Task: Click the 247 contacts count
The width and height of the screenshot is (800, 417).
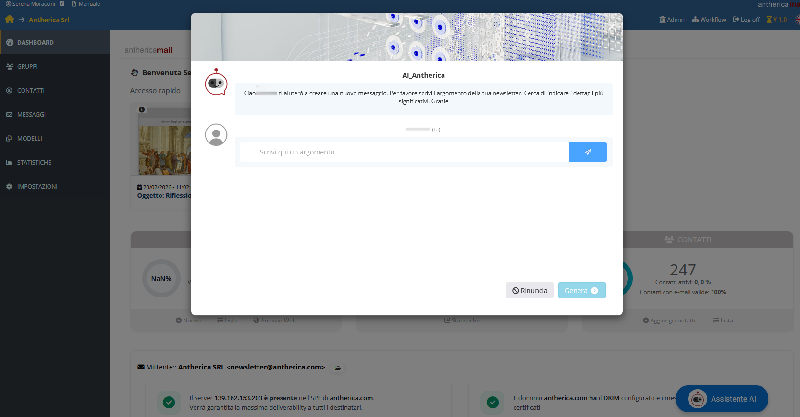Action: coord(683,269)
